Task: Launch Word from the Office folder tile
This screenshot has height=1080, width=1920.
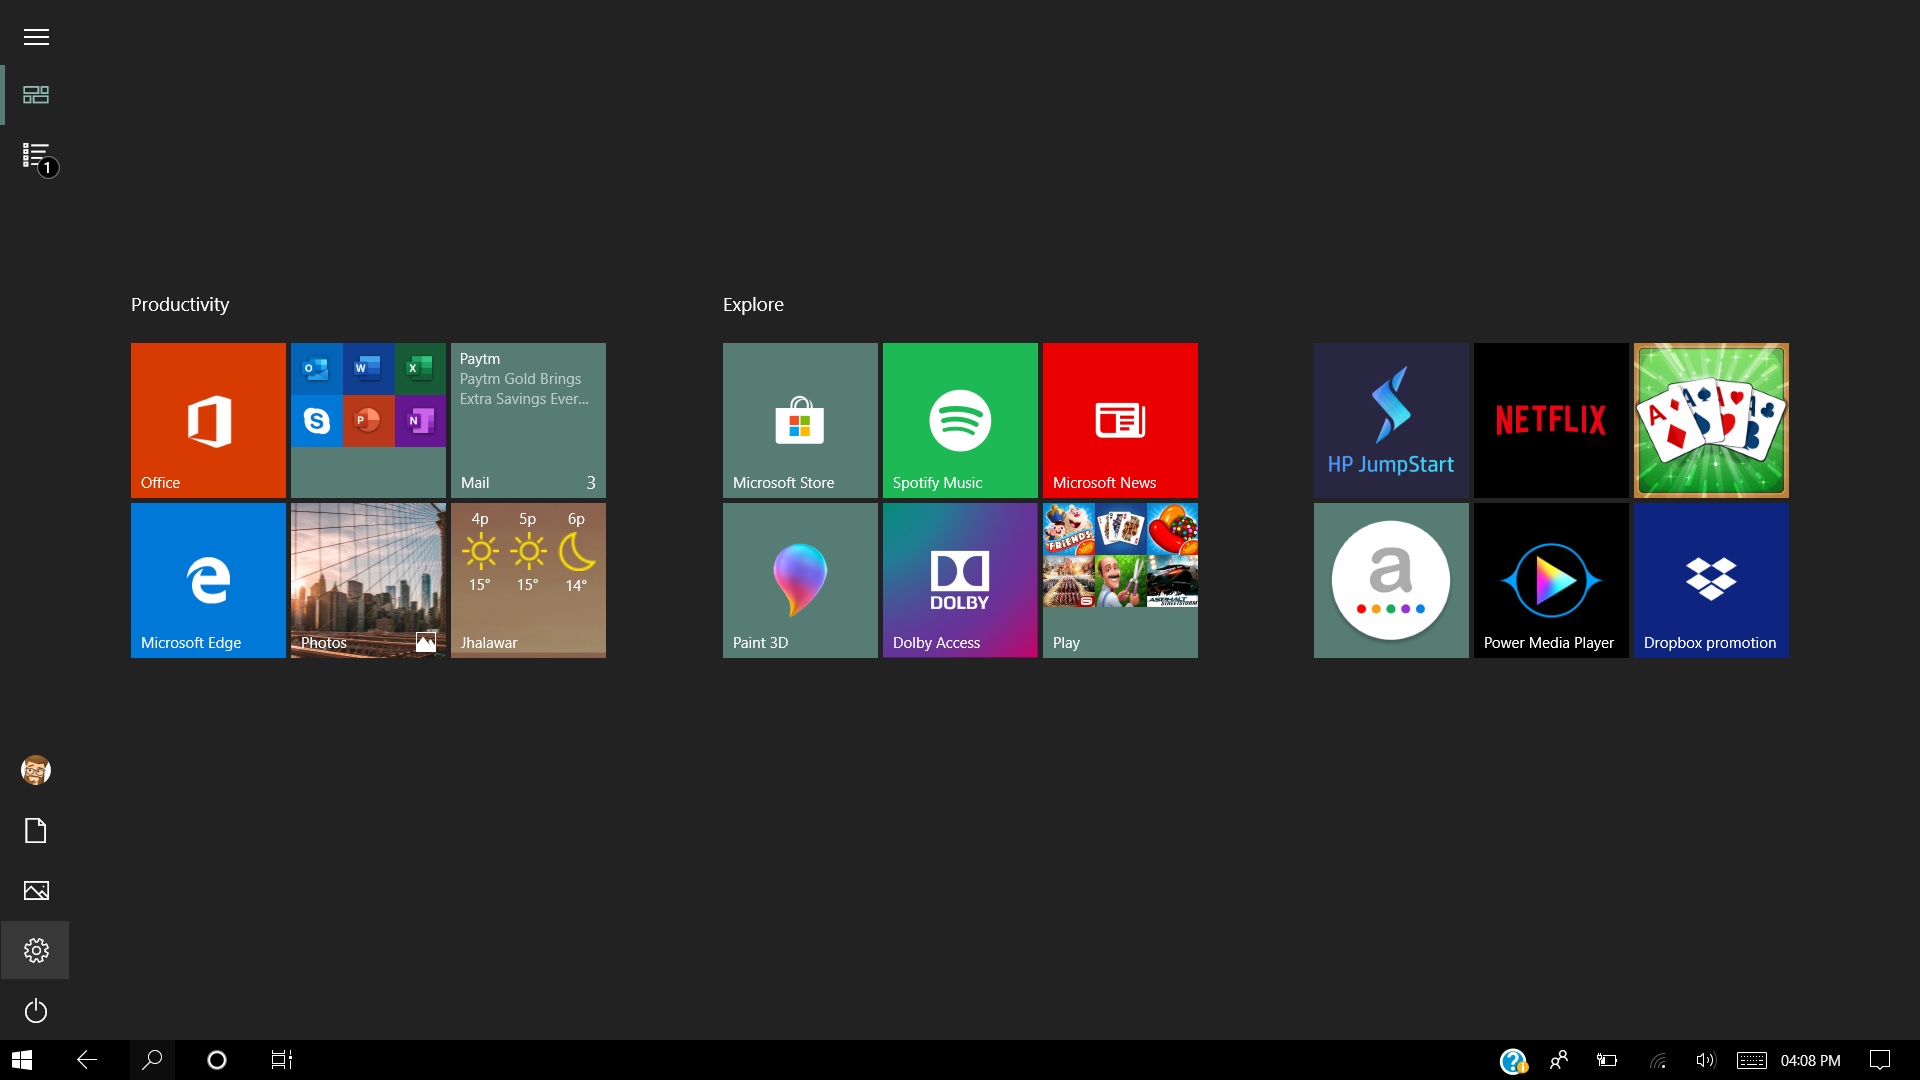Action: 368,368
